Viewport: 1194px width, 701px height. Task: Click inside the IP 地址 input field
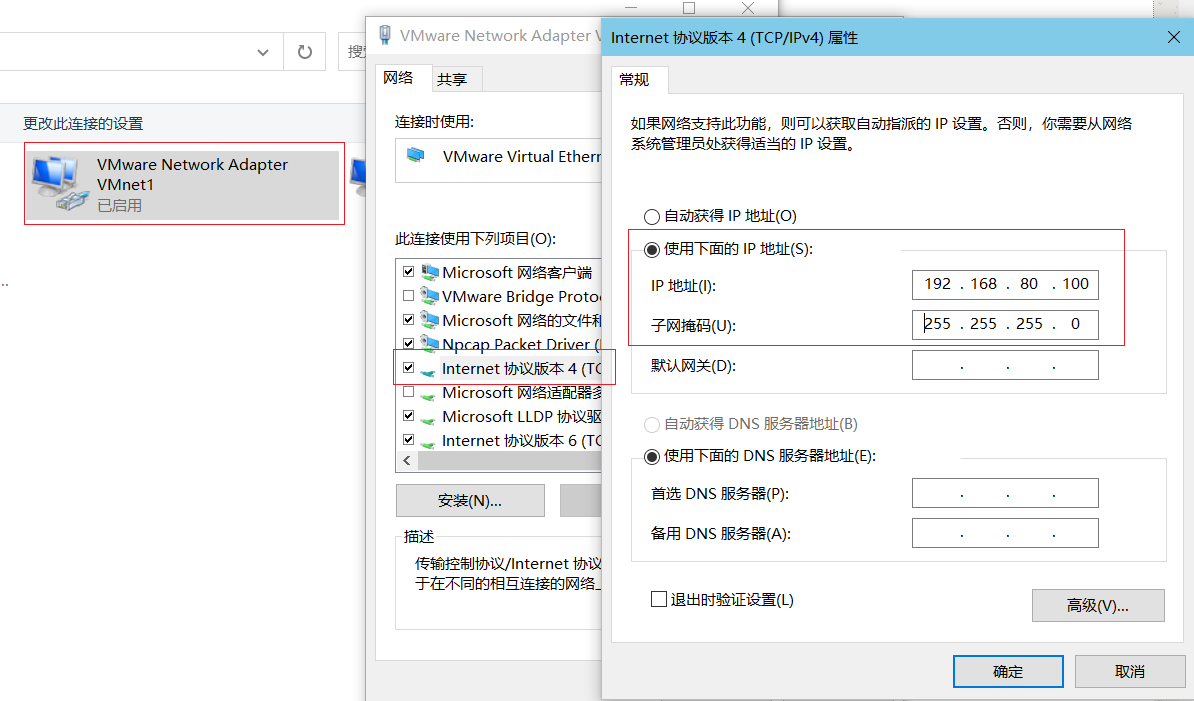click(1005, 285)
